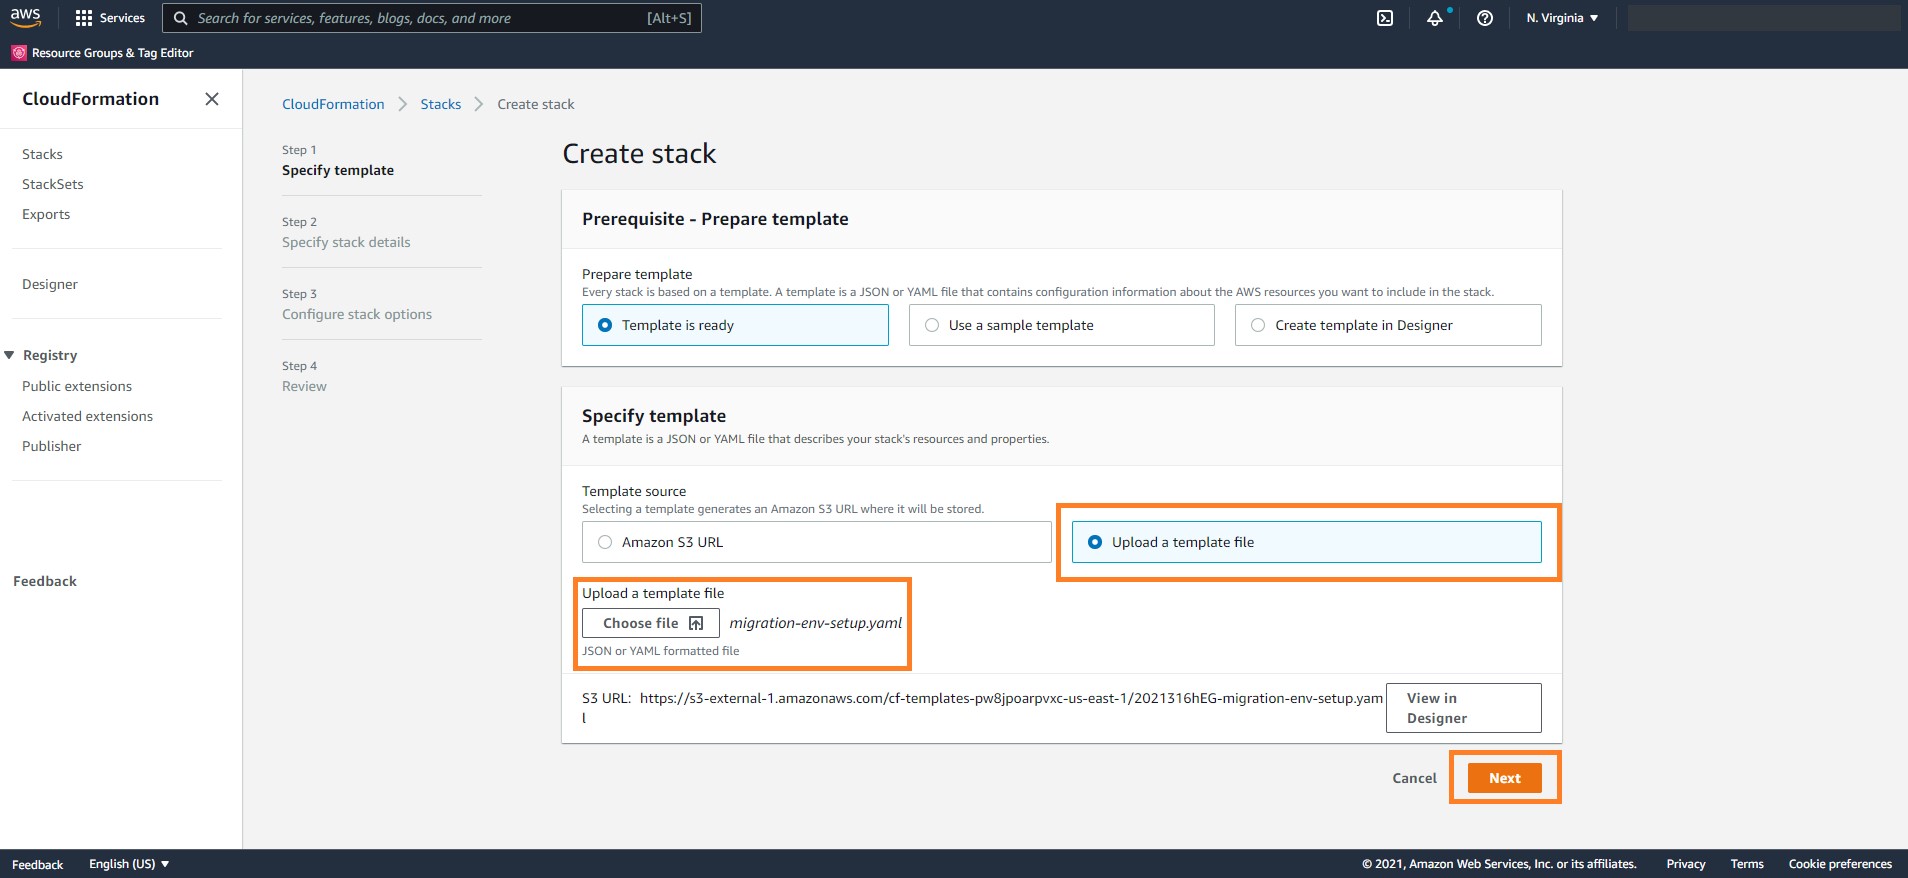Open the help question mark icon
This screenshot has width=1908, height=878.
tap(1485, 18)
